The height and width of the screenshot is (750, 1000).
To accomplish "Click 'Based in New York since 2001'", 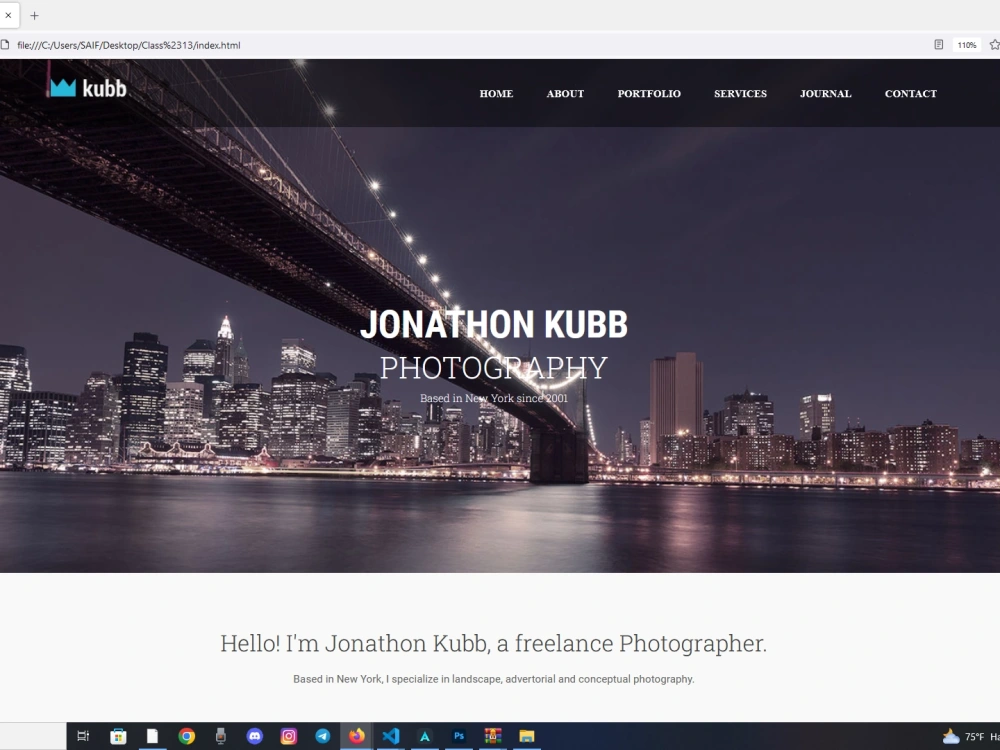I will click(494, 398).
